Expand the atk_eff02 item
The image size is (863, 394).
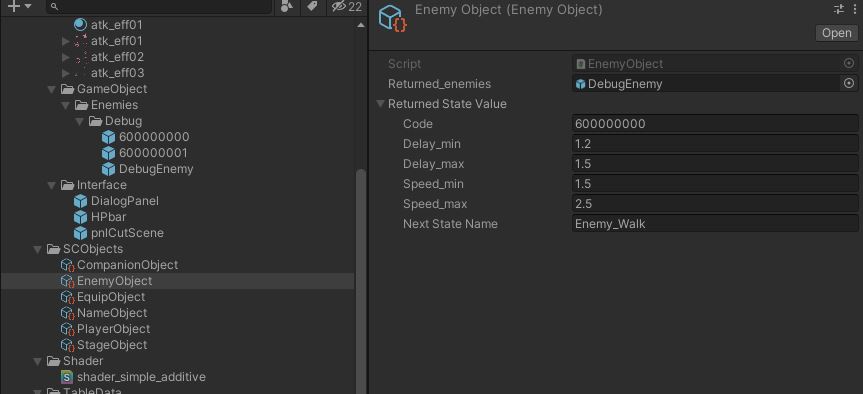pos(66,57)
